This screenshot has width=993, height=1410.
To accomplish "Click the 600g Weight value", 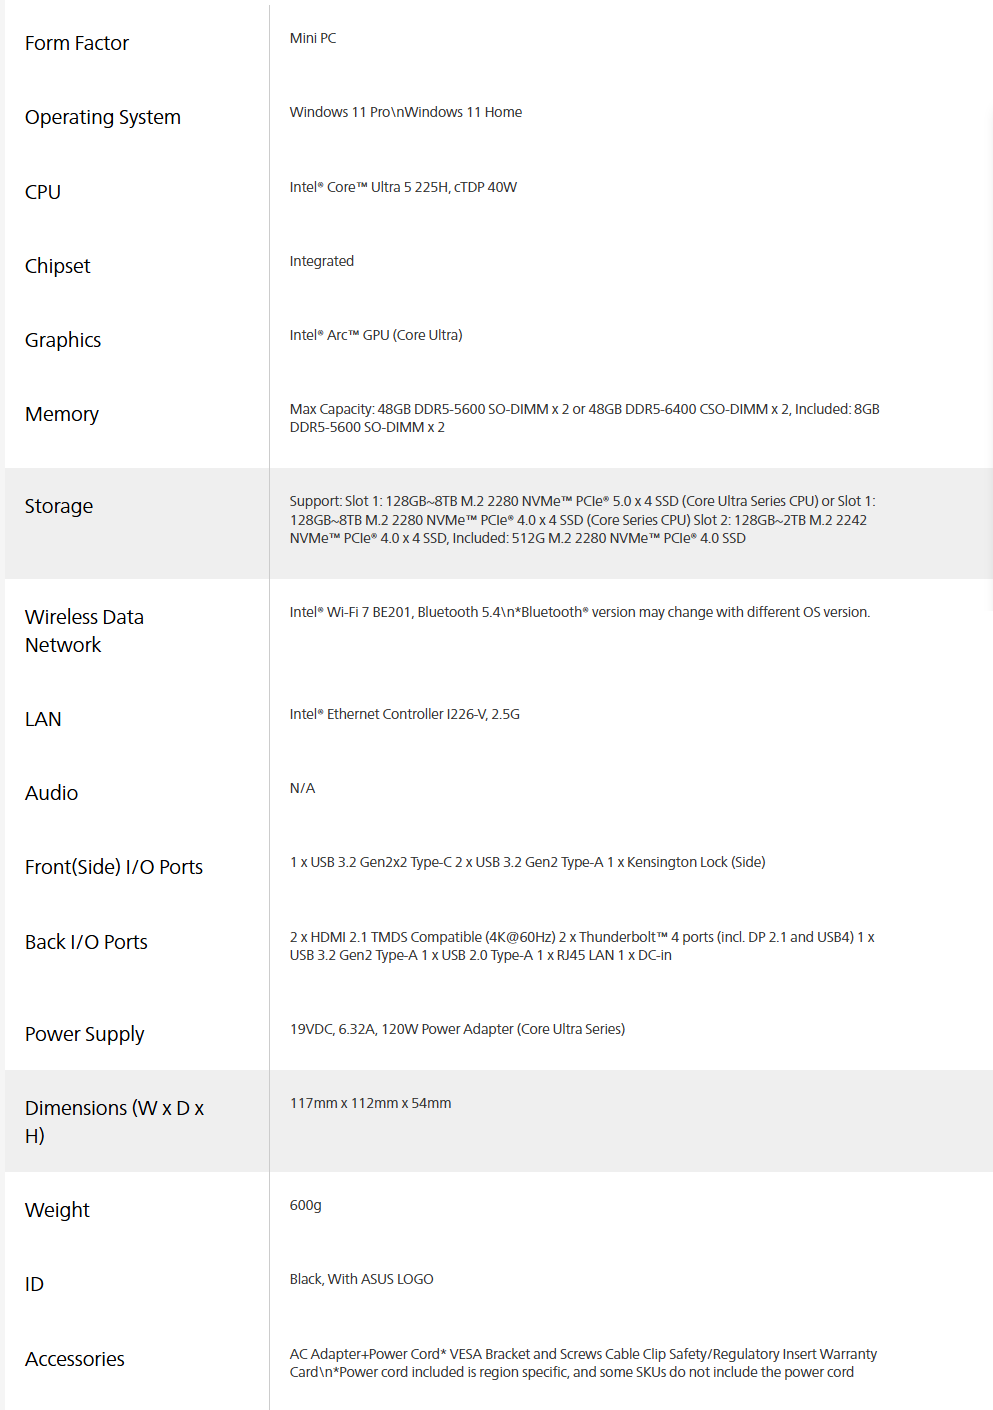I will pyautogui.click(x=306, y=1205).
